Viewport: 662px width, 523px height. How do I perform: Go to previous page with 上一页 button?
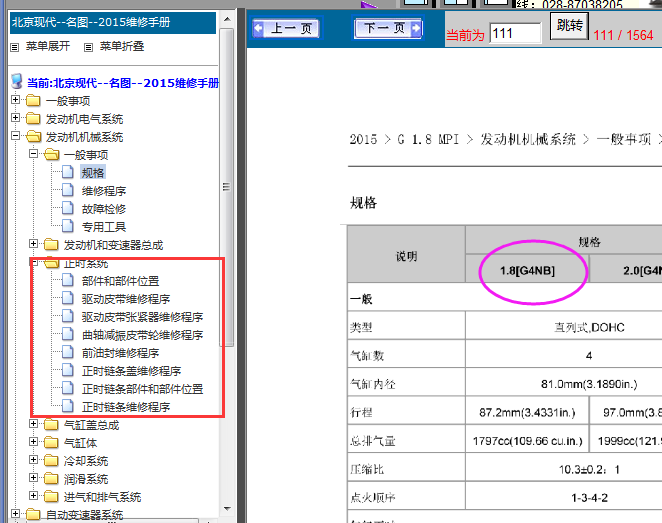[x=287, y=28]
